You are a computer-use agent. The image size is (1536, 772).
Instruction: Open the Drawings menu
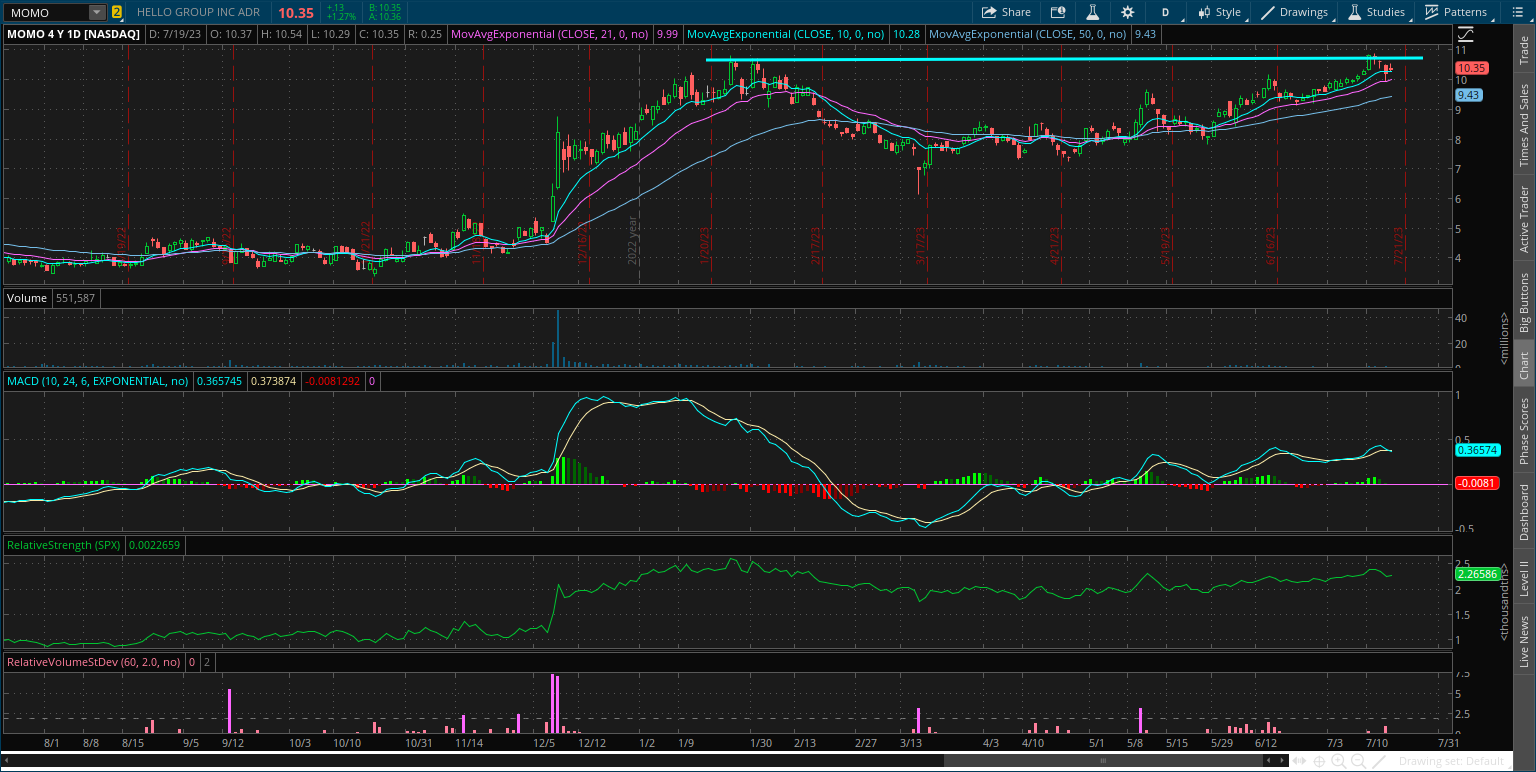coord(1295,12)
